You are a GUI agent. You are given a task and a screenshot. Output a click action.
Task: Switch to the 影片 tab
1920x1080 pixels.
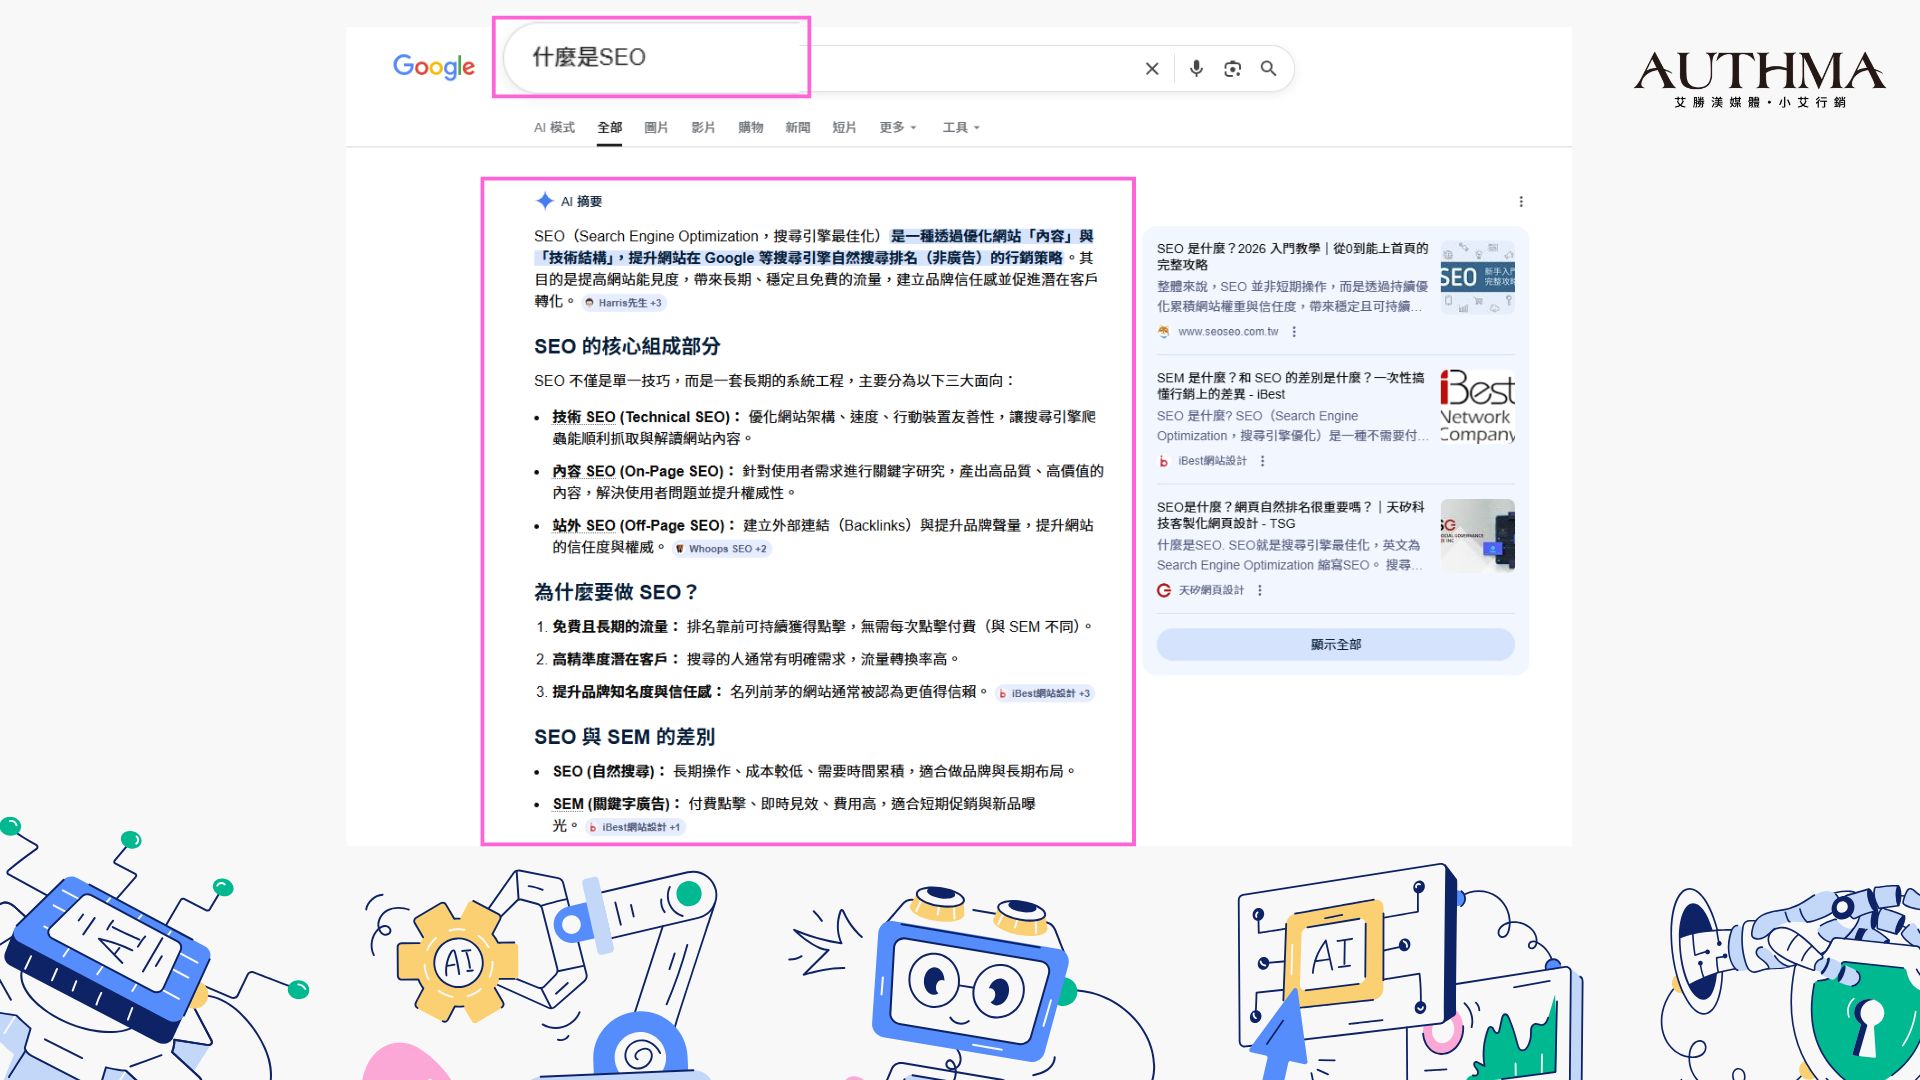pyautogui.click(x=703, y=127)
